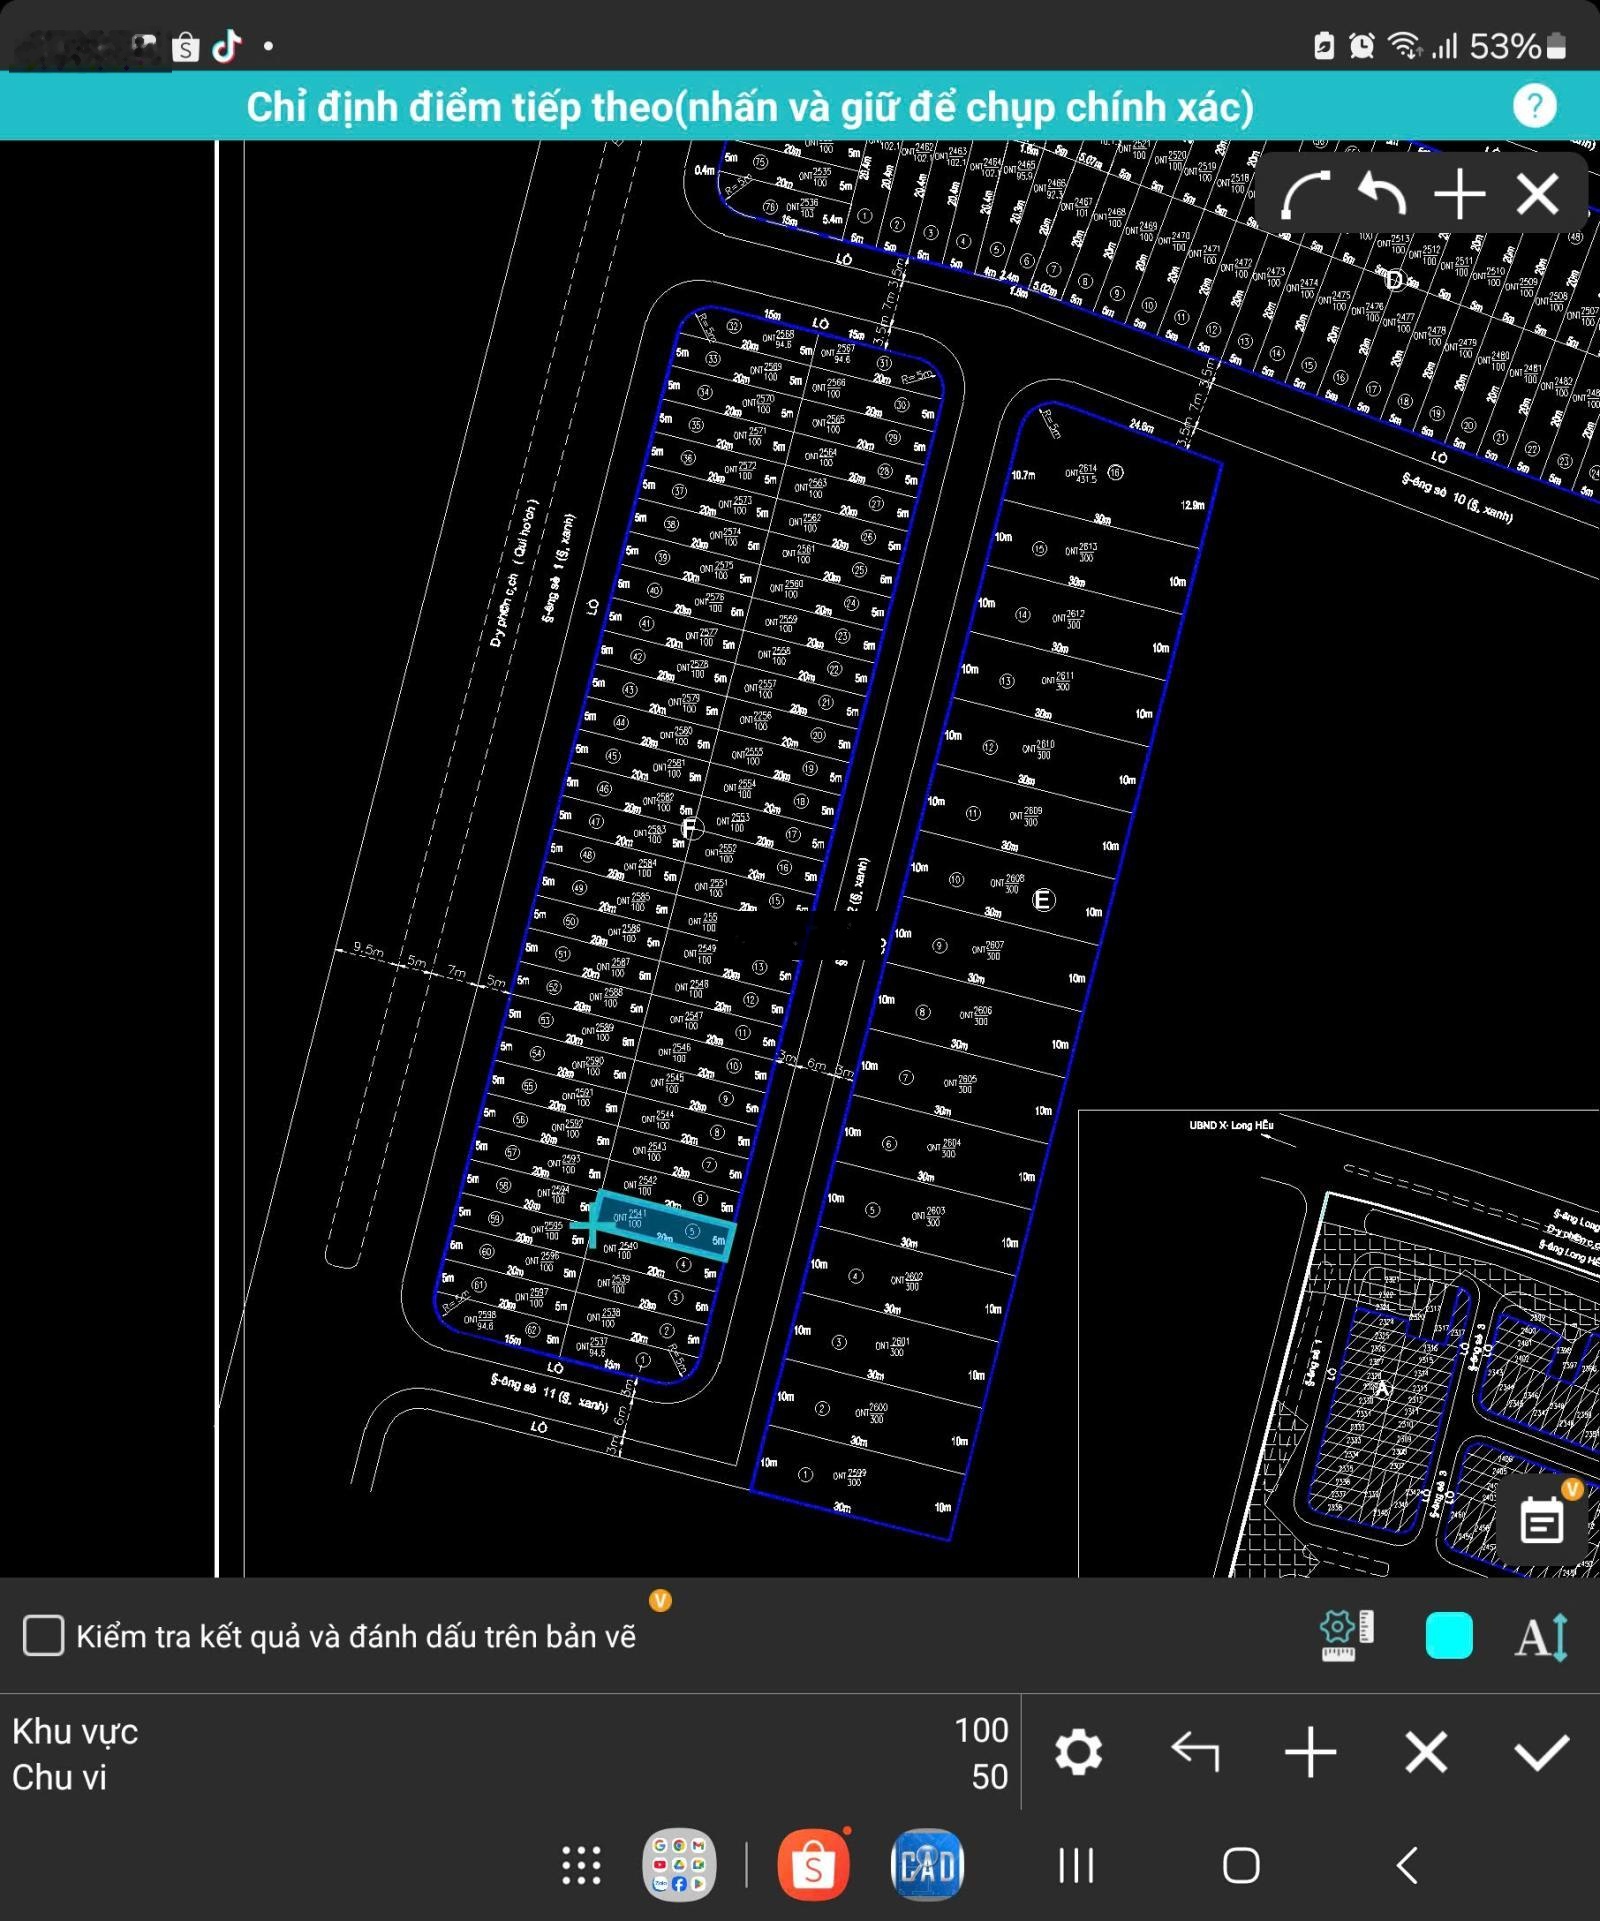Image resolution: width=1600 pixels, height=1921 pixels.
Task: Open measurement scale settings icon
Action: [1346, 1636]
